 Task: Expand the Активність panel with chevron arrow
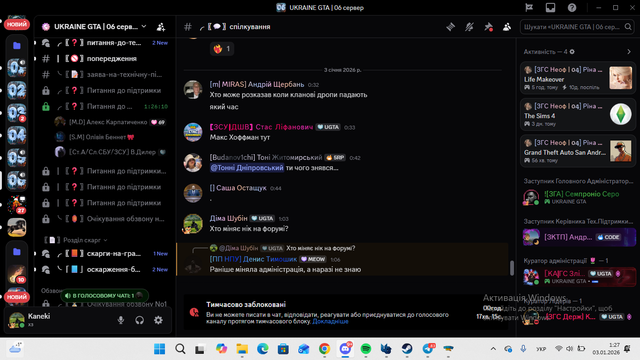coord(629,52)
